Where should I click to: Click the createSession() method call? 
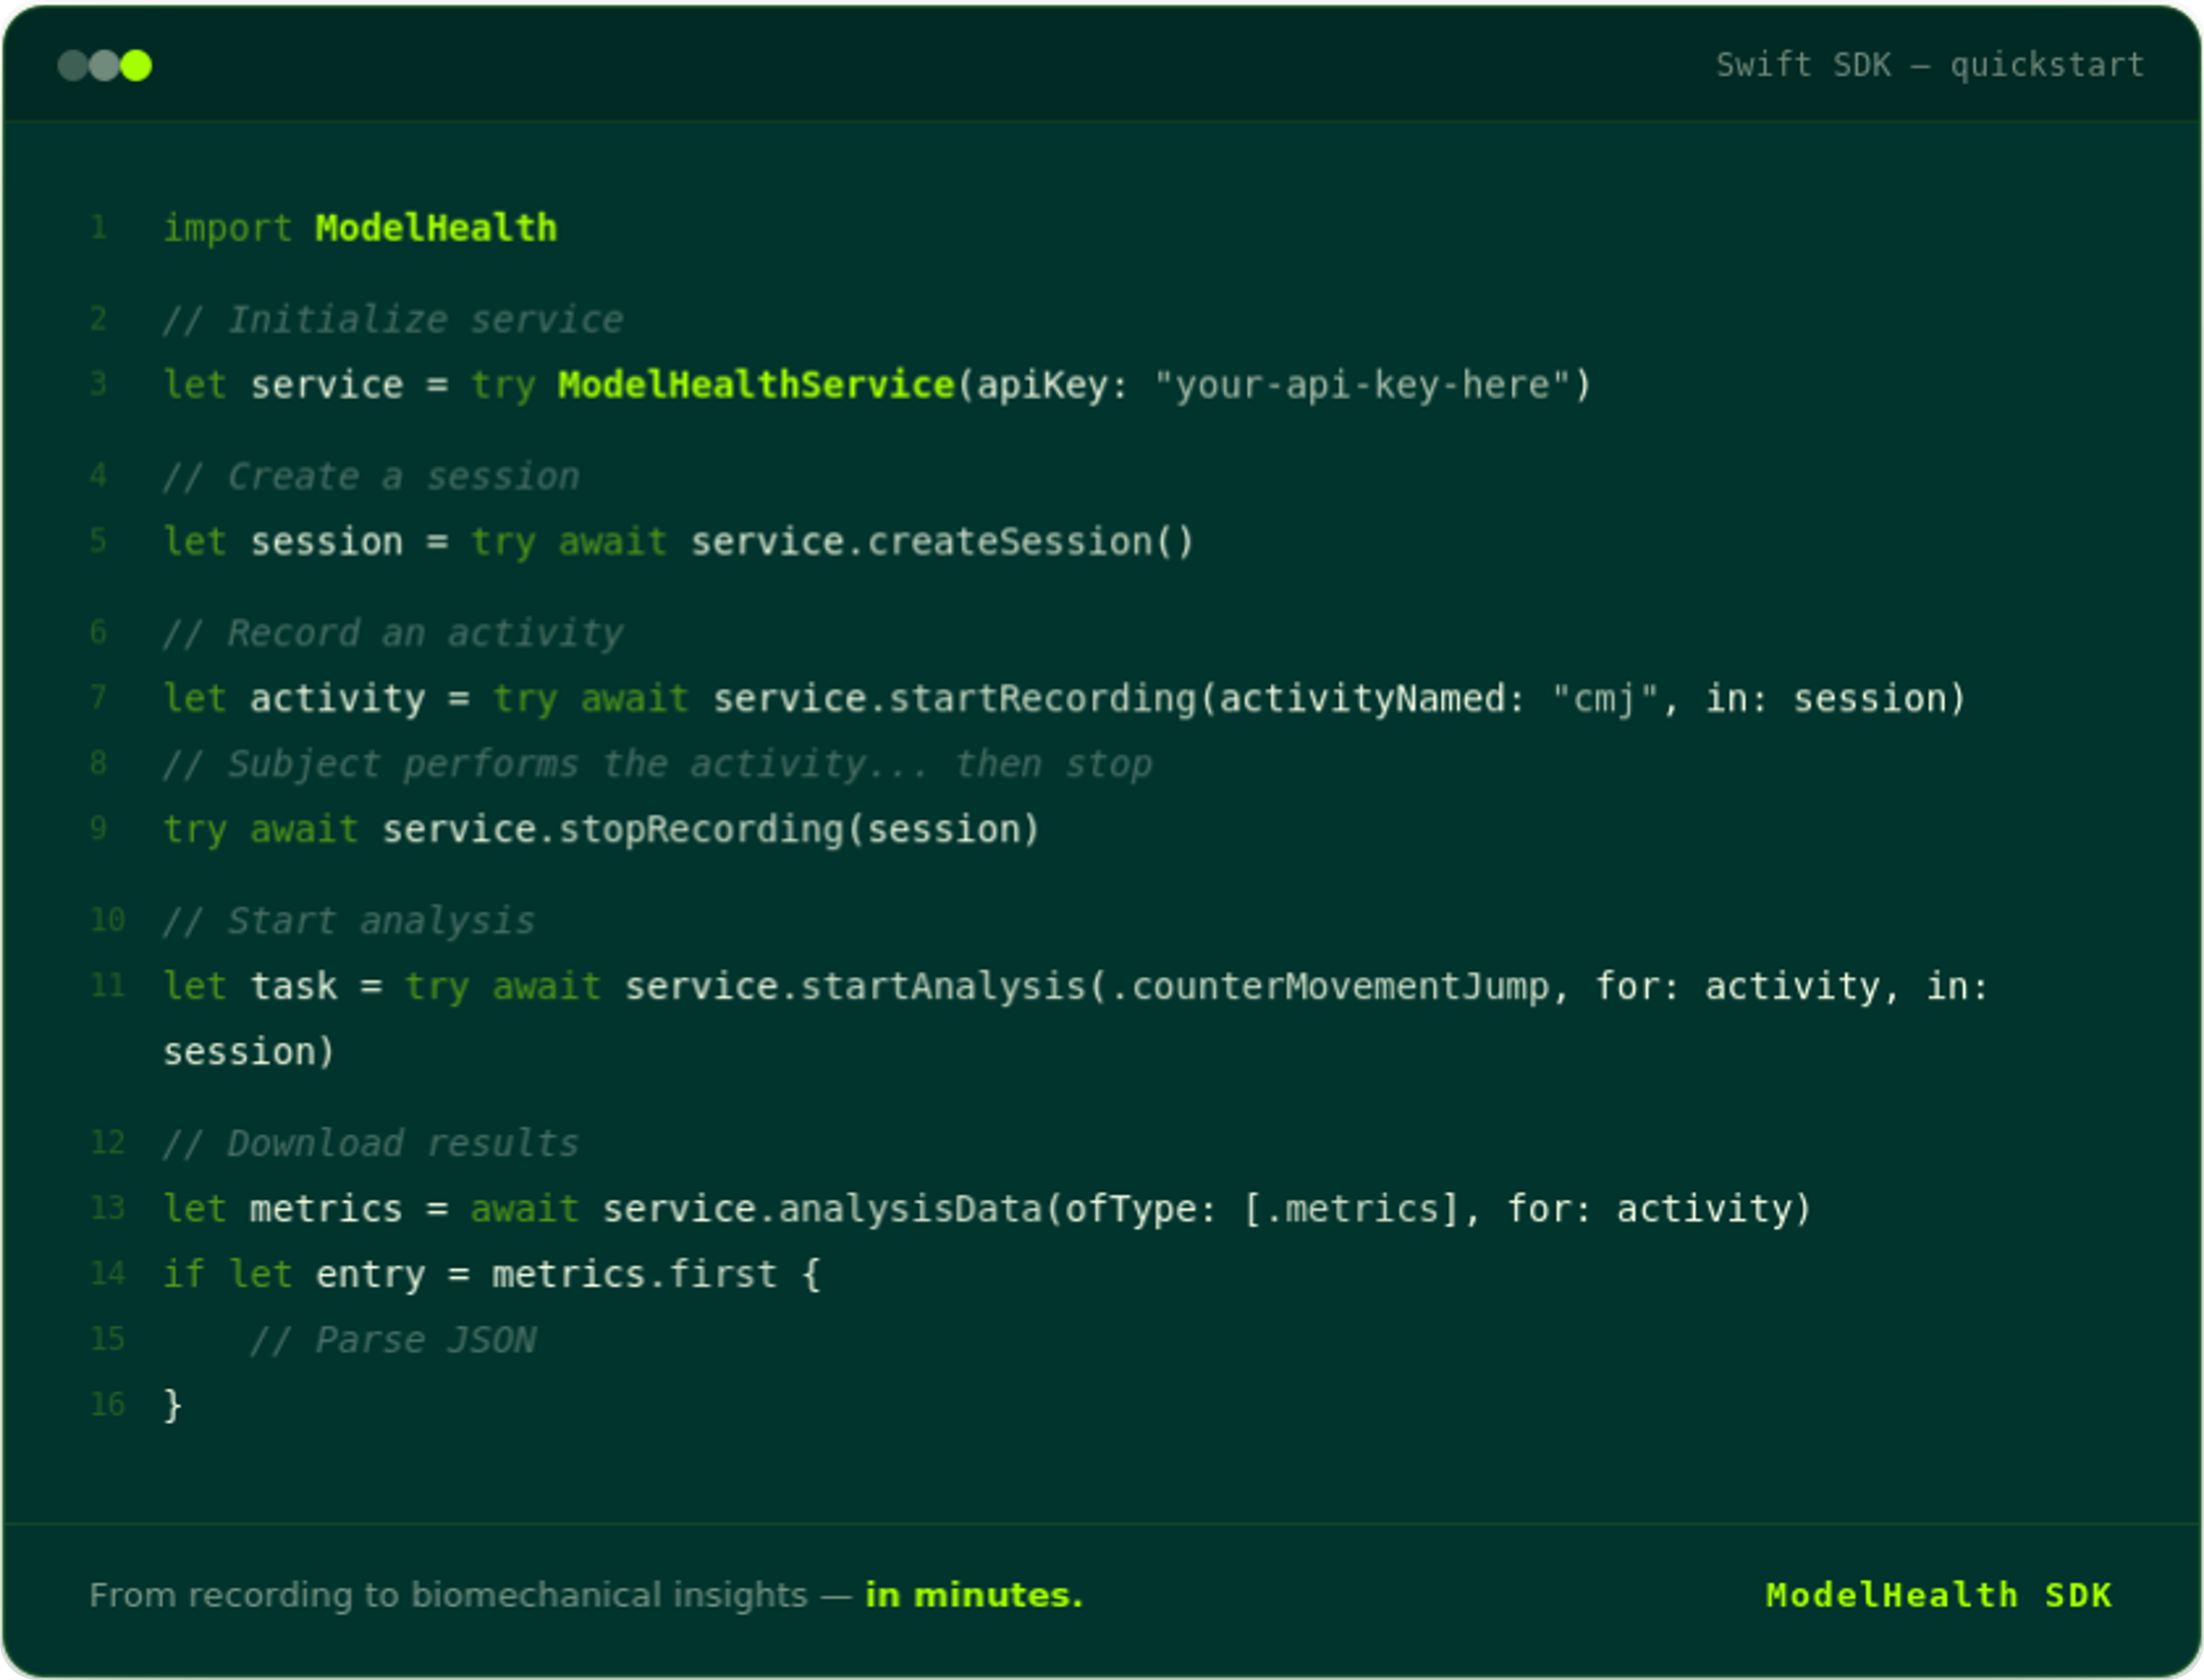[1030, 542]
